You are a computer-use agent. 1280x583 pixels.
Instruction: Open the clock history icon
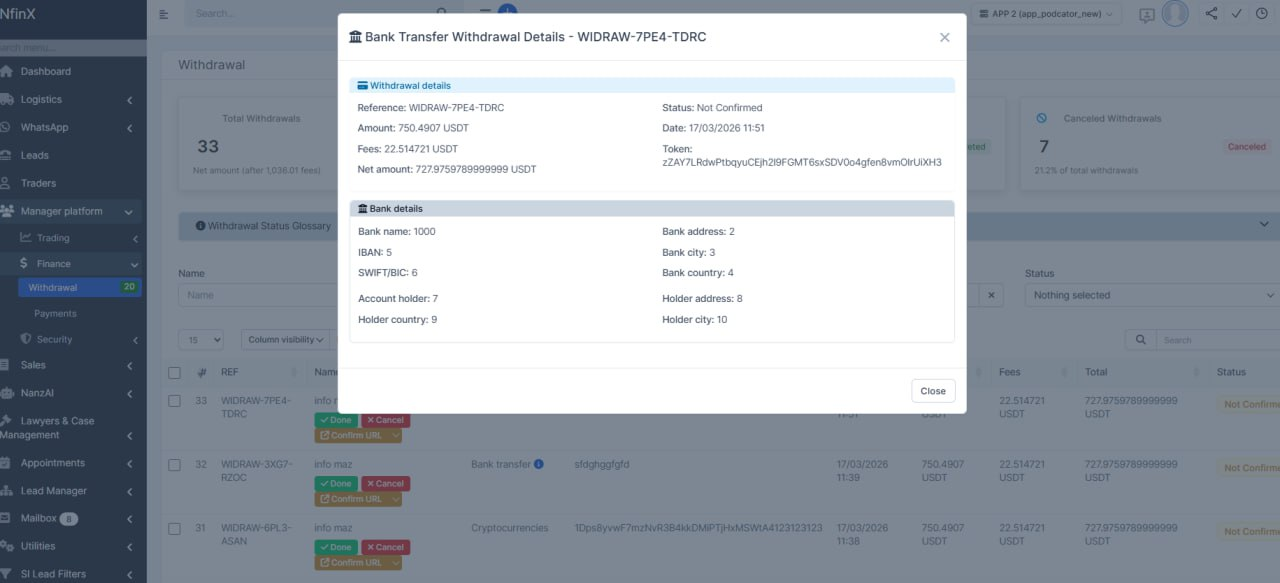pos(1261,14)
